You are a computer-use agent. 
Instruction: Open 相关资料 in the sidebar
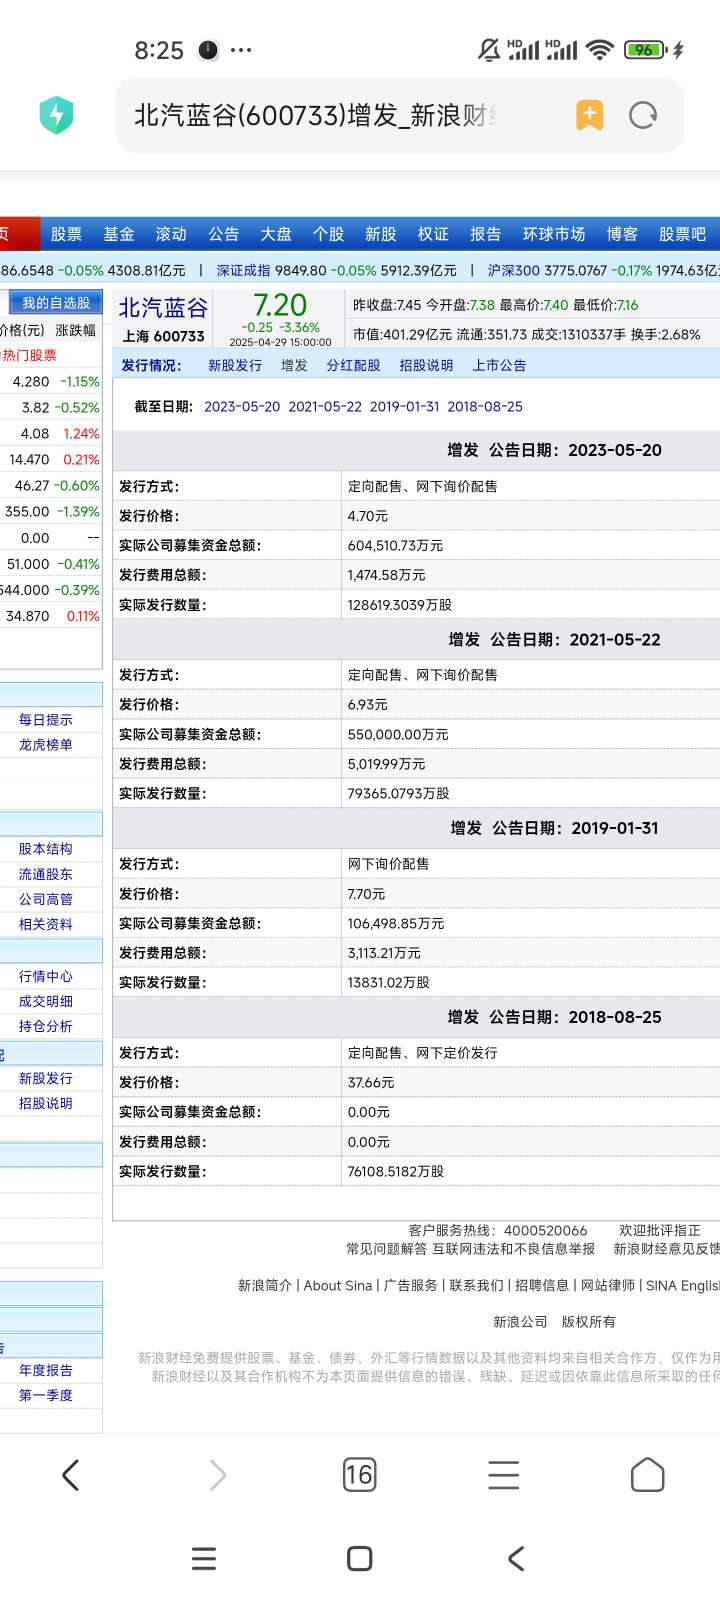(x=45, y=924)
